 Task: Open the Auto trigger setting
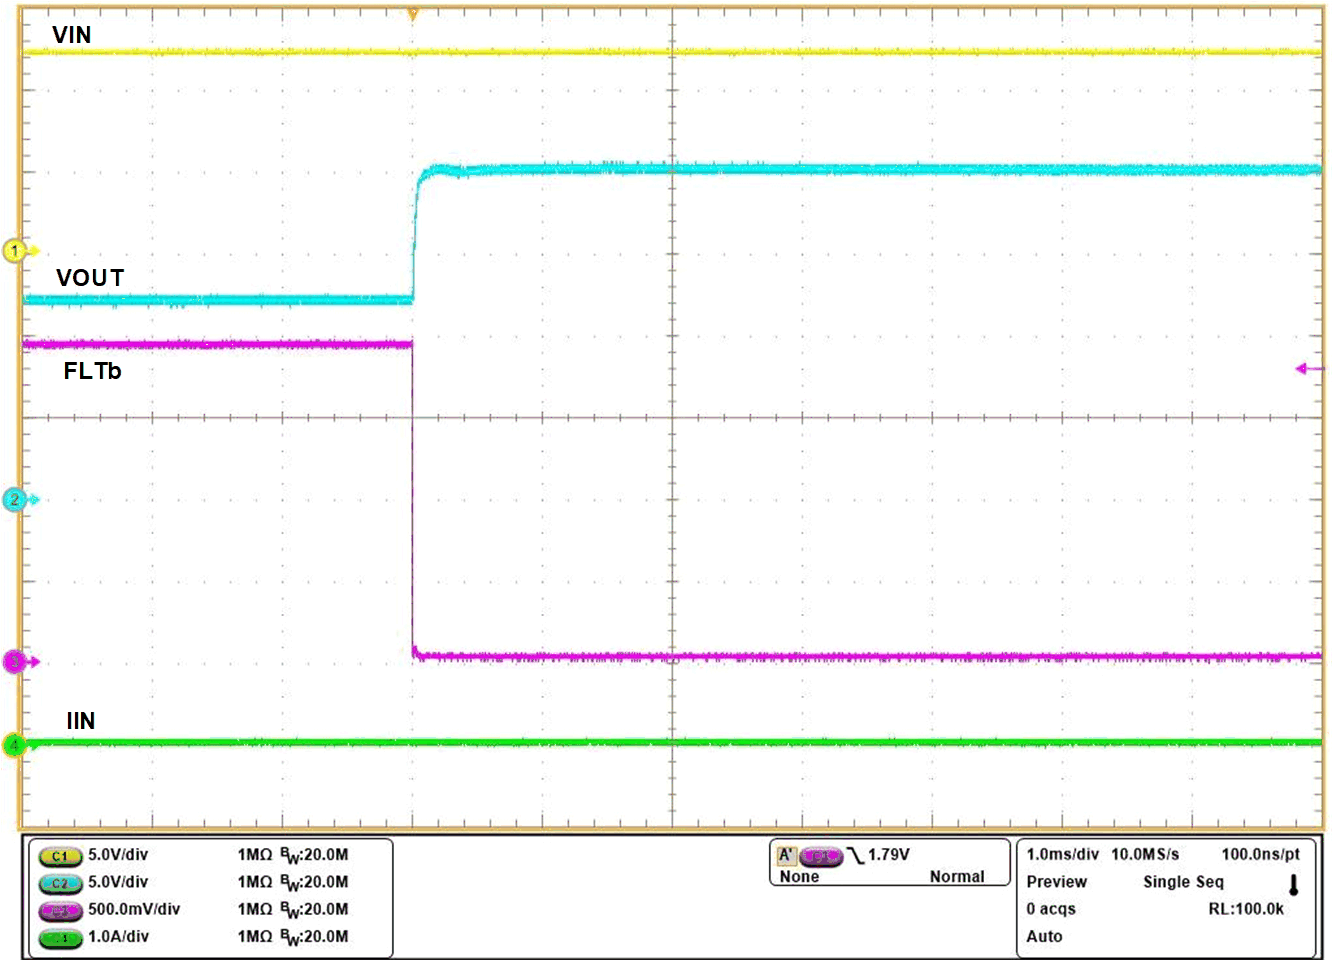[x=1043, y=936]
